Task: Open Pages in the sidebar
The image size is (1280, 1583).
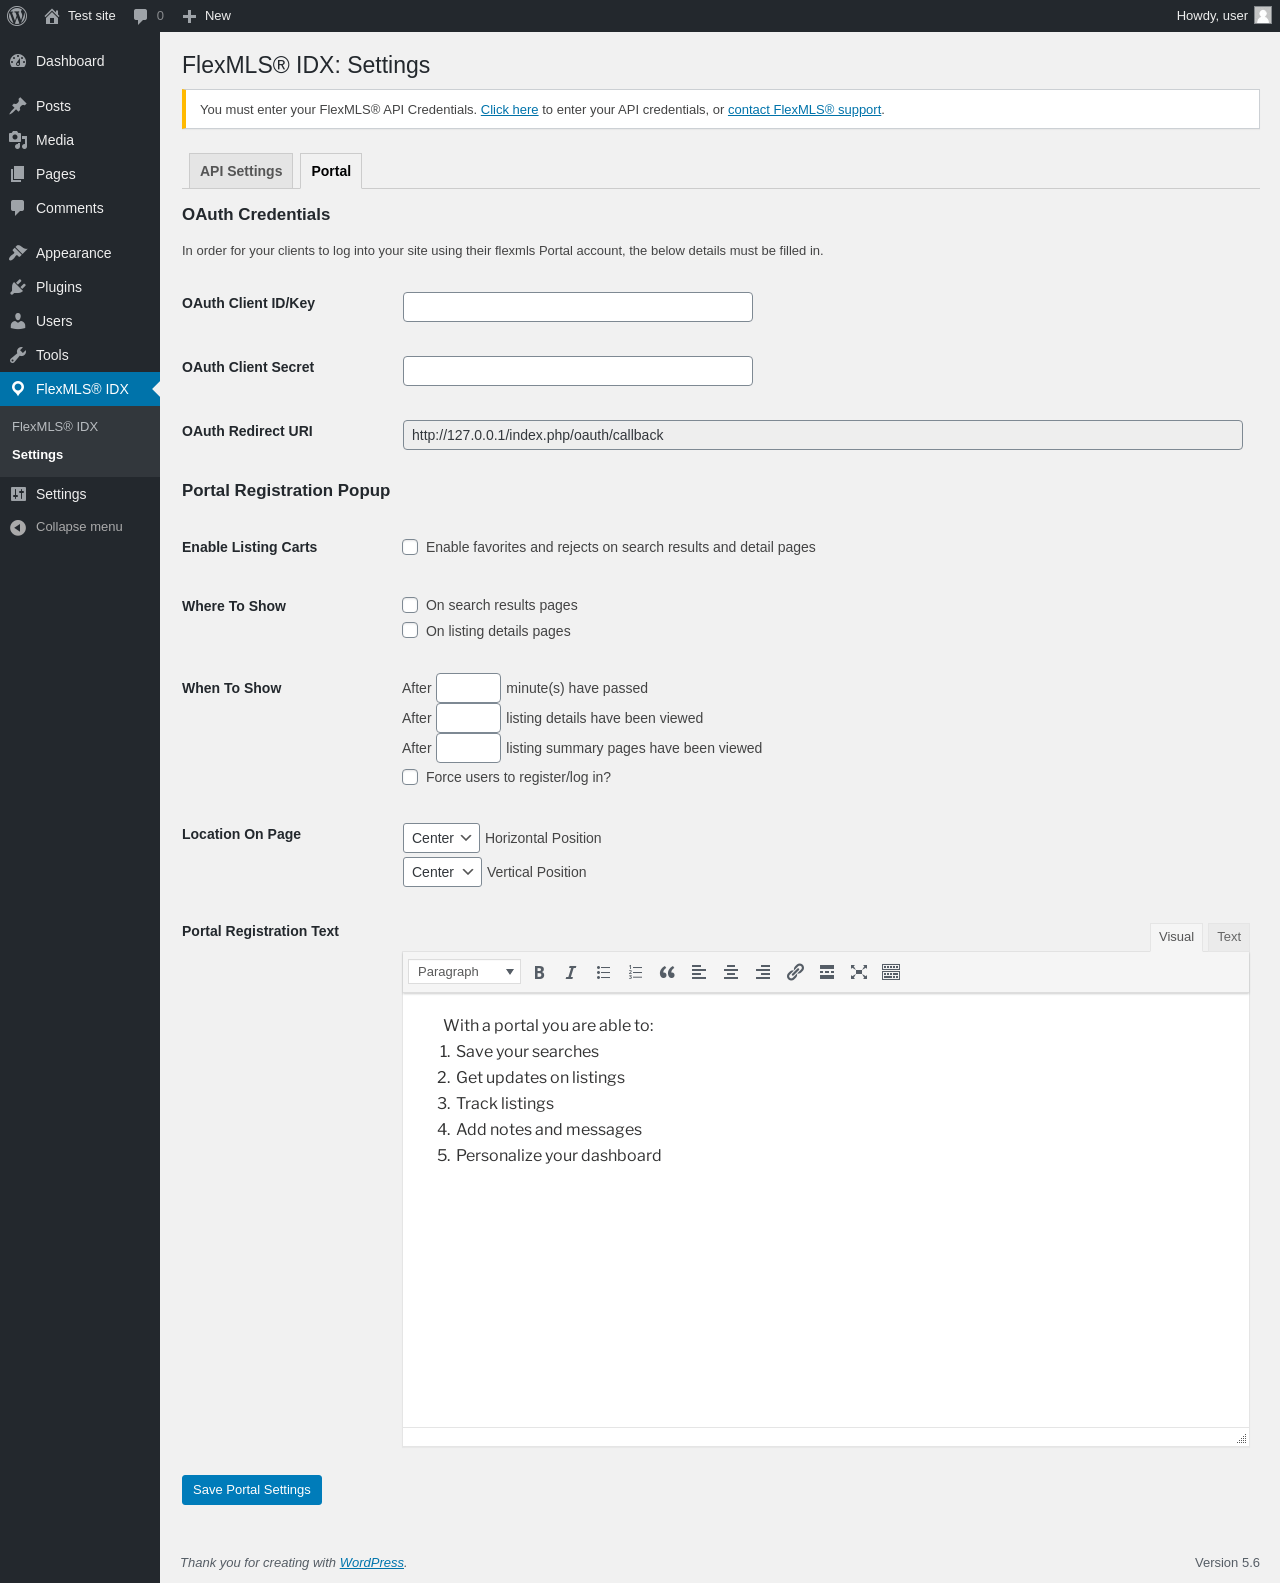Action: point(80,174)
